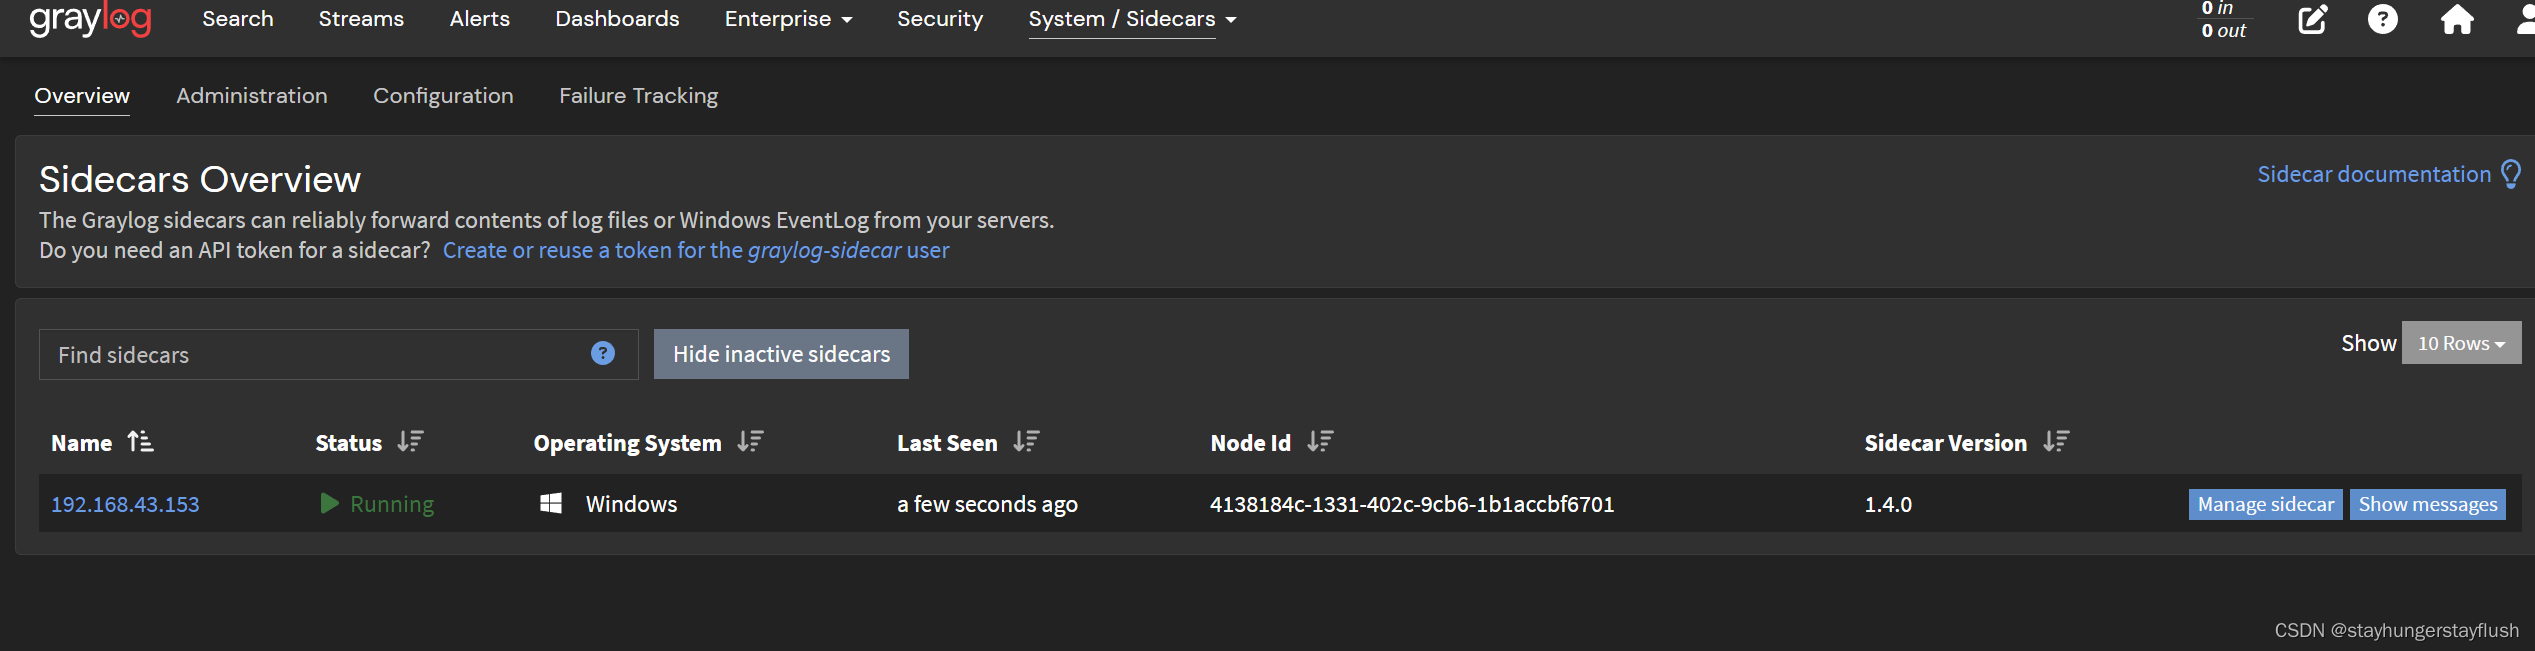Toggle Hide inactive sidecars button
This screenshot has height=651, width=2535.
781,354
